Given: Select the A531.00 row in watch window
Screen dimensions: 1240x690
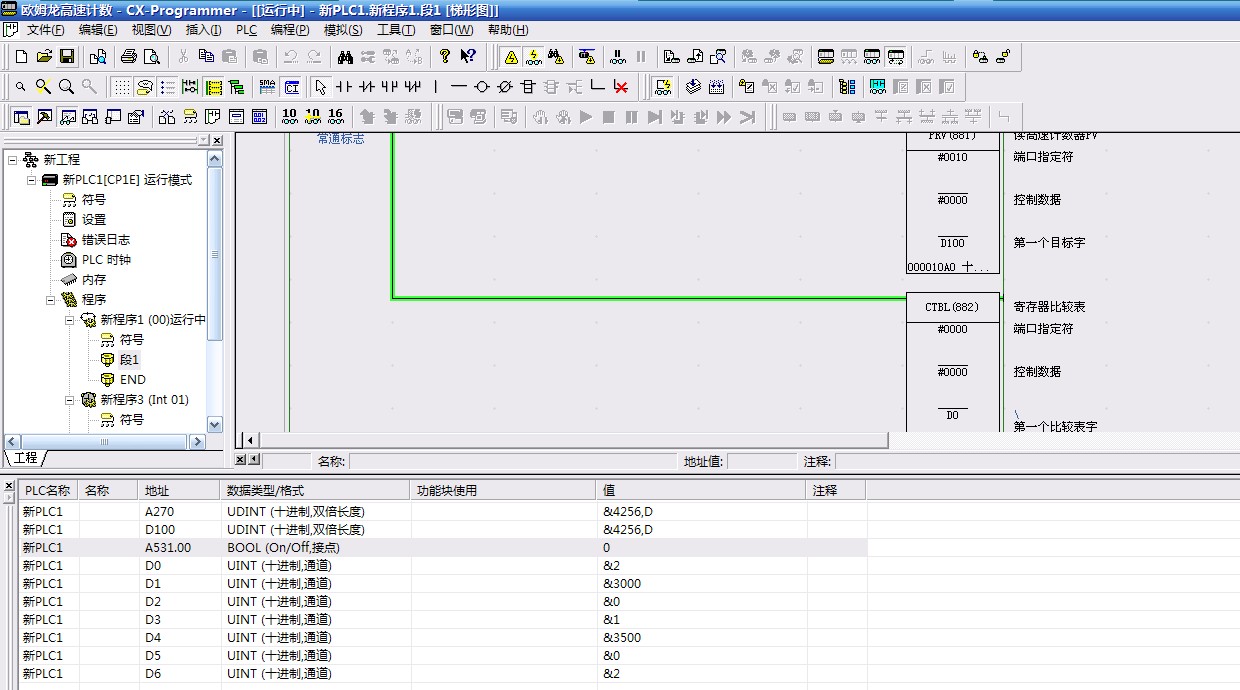Looking at the screenshot, I should [168, 548].
